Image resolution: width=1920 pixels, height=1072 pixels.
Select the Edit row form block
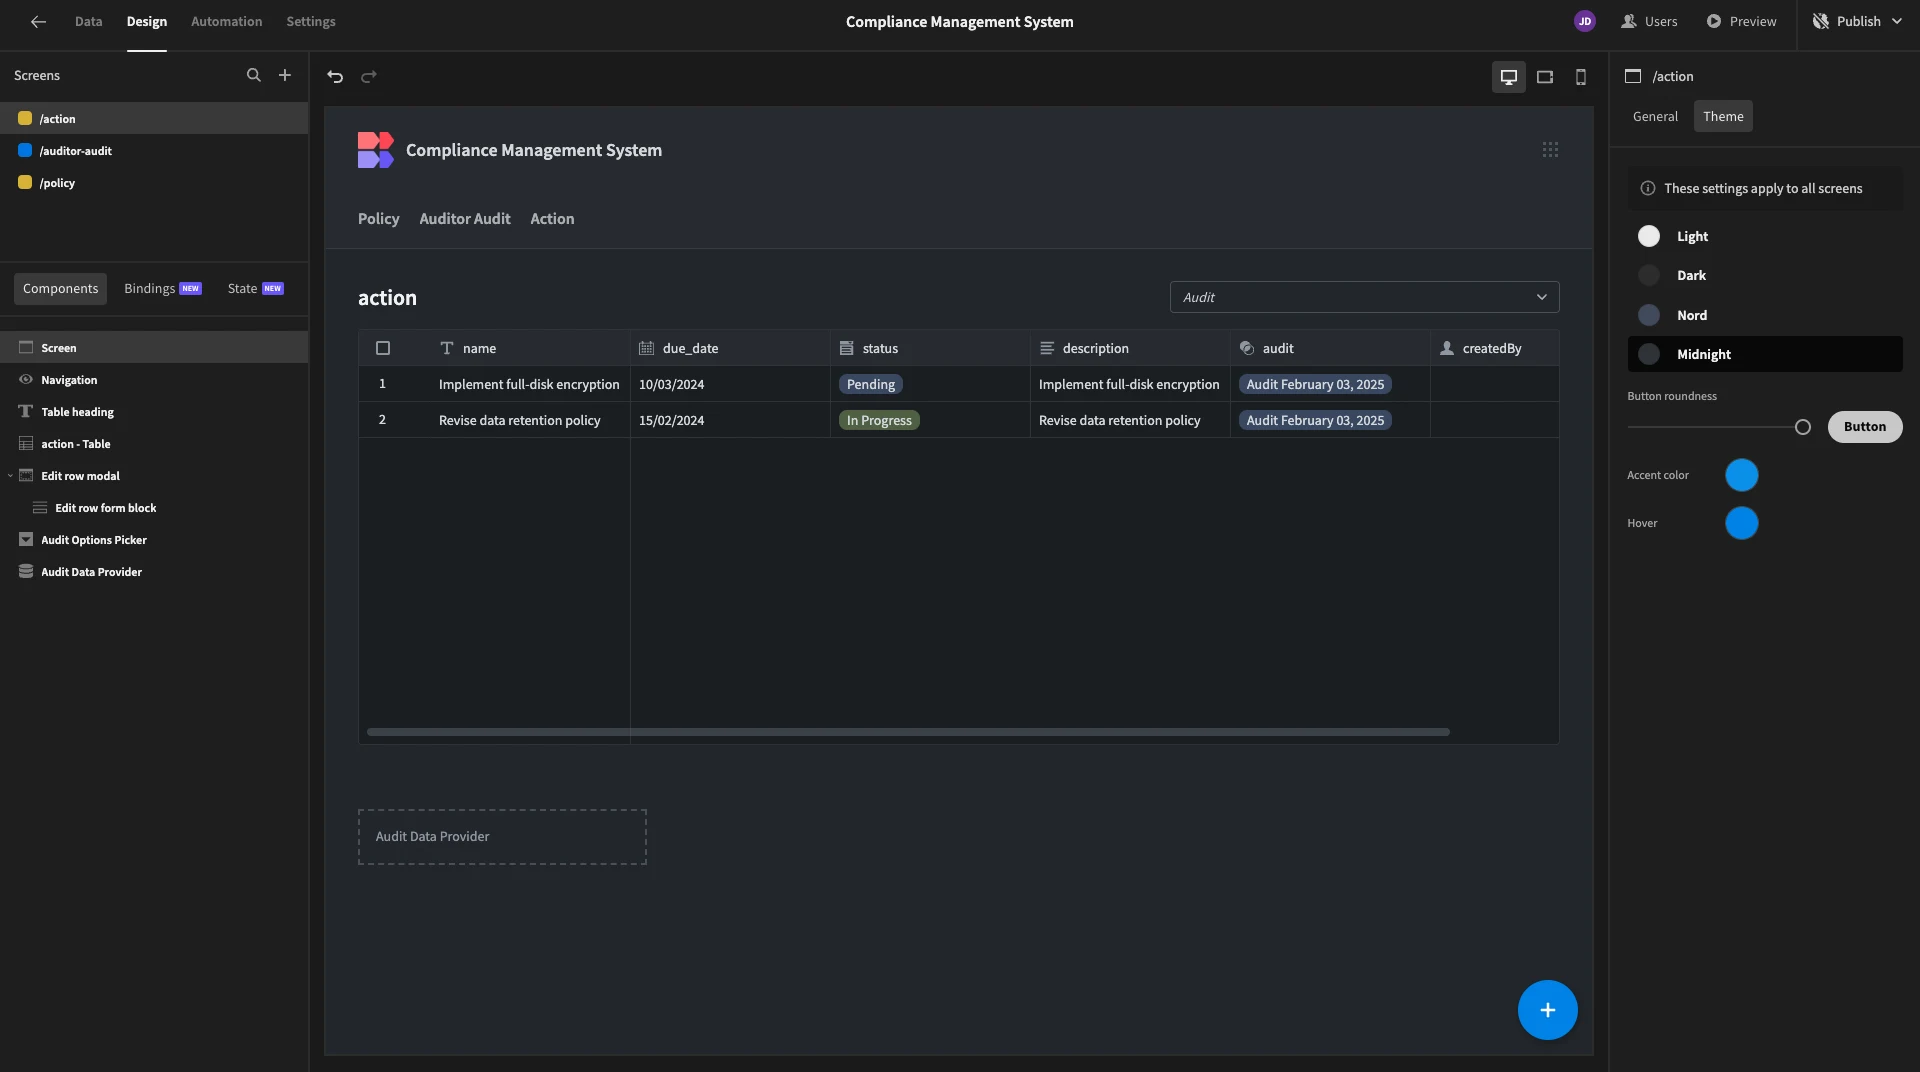(x=154, y=507)
